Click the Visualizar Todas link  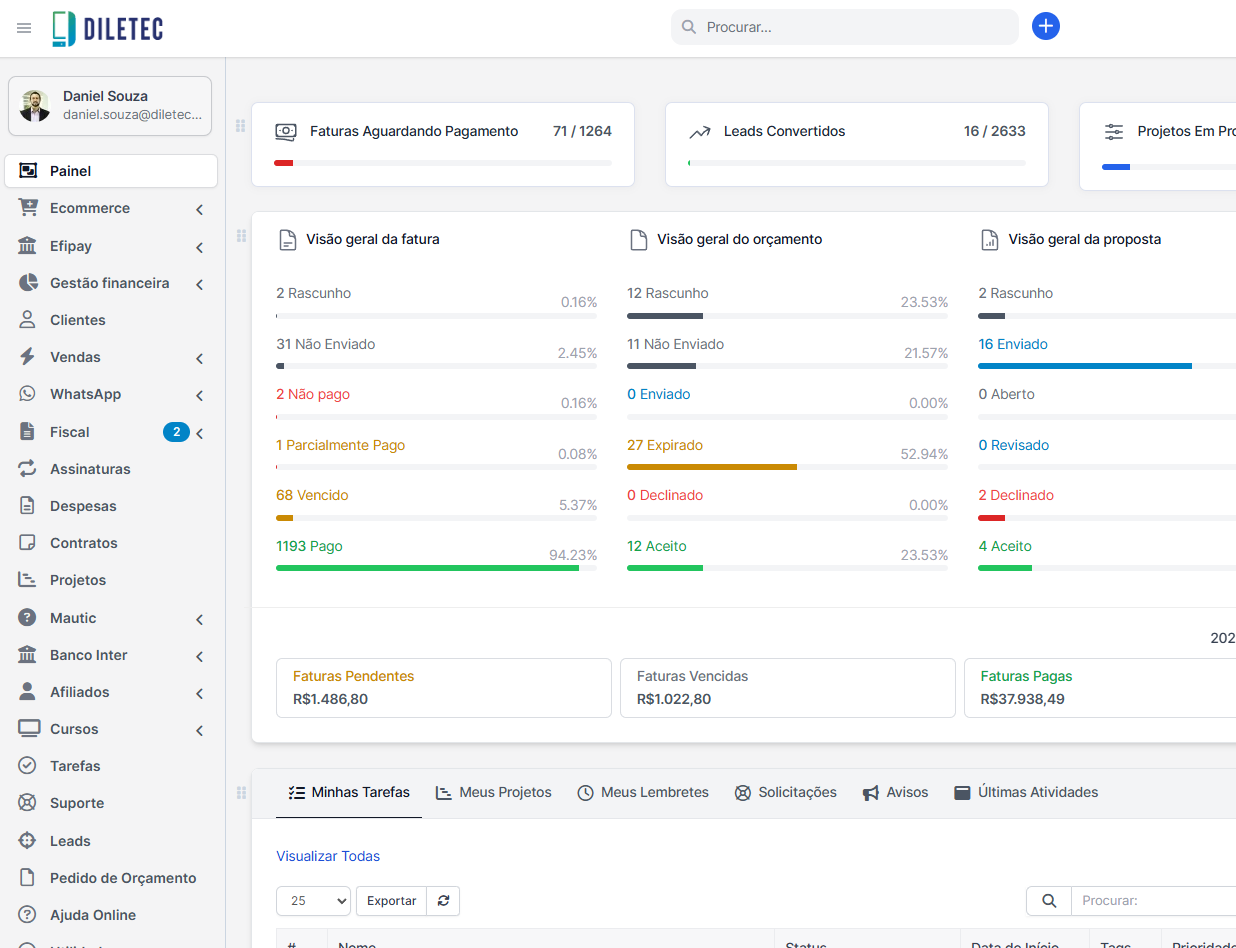pos(328,856)
